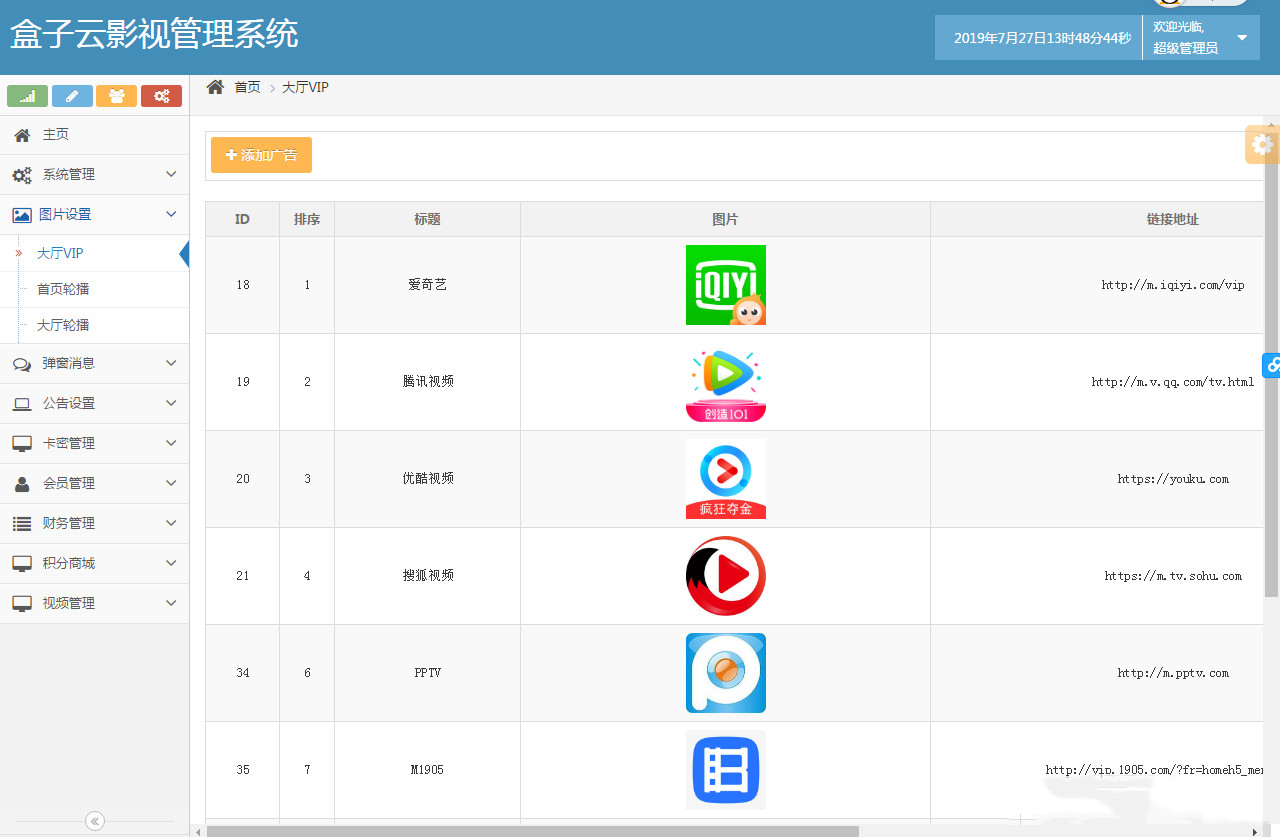1280x837 pixels.
Task: Click the PPTV logo image
Action: click(726, 673)
